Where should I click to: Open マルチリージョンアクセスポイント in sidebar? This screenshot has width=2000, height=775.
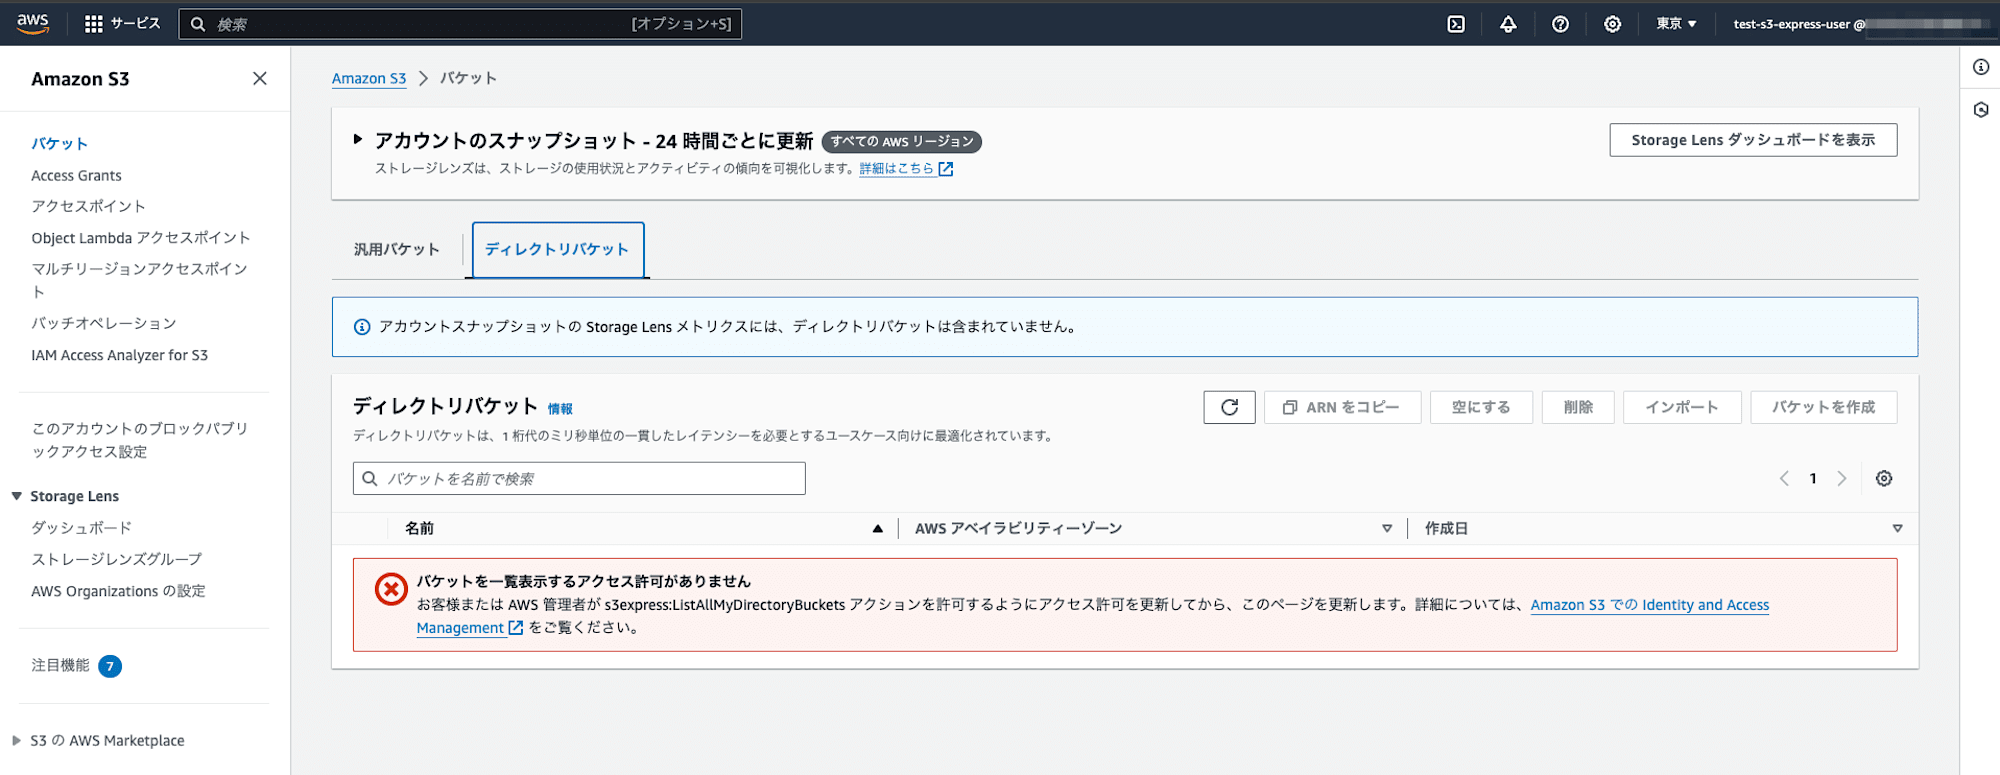coord(139,280)
